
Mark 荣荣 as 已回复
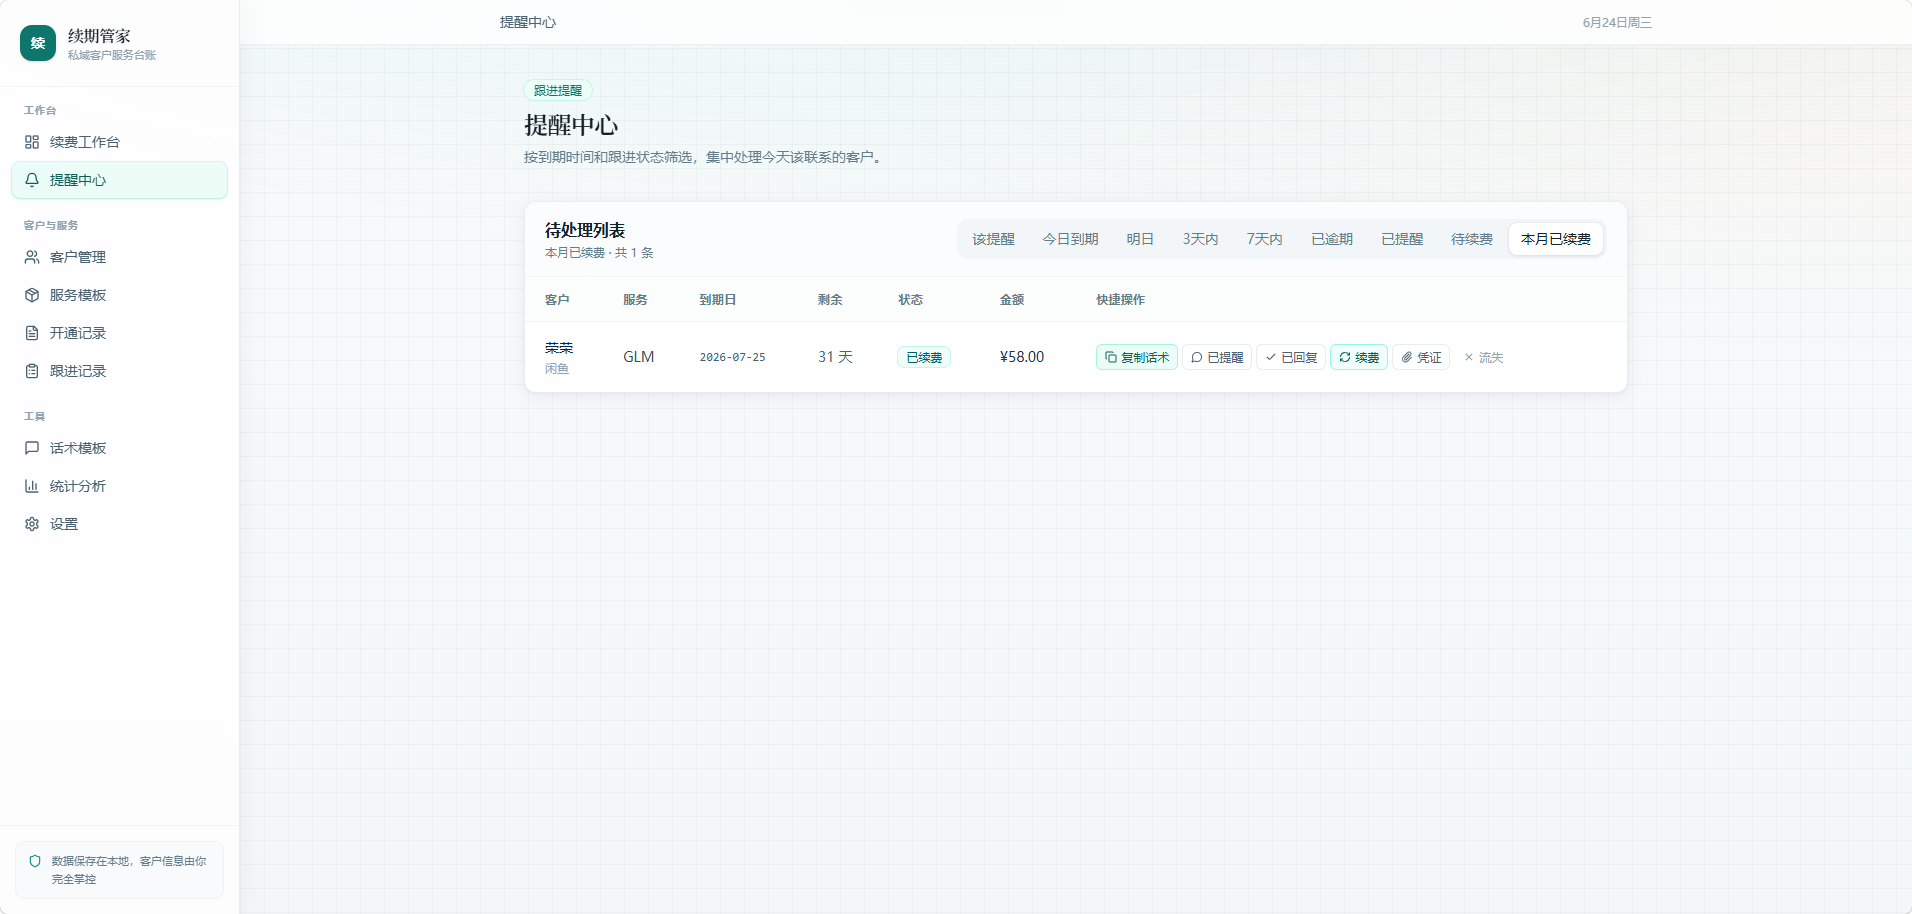coord(1291,357)
